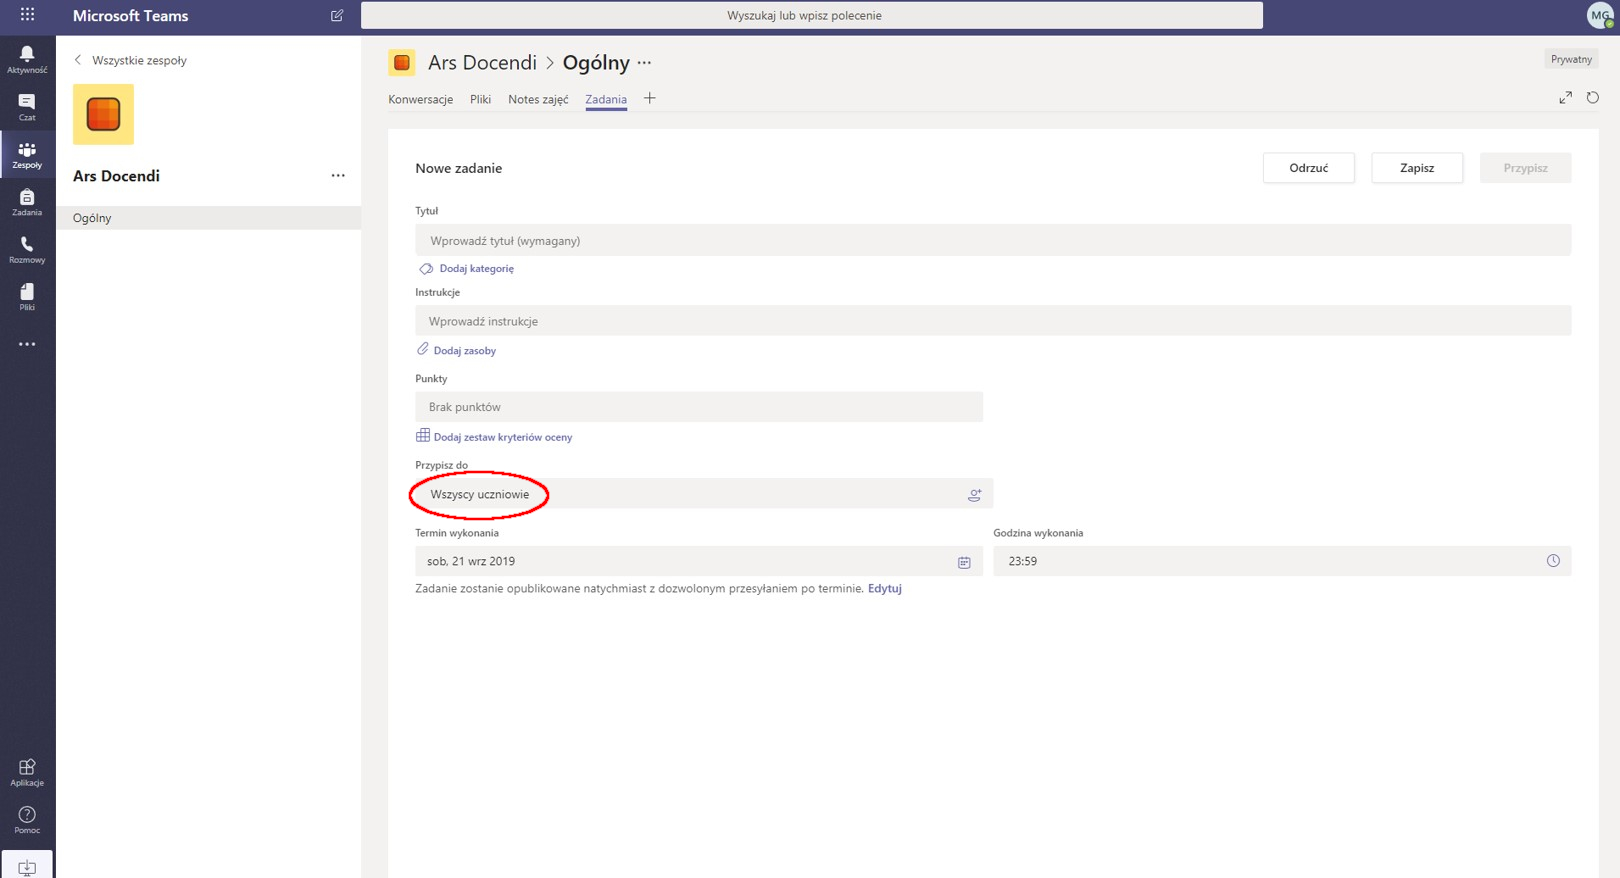
Task: Click the paperclip icon beside Dodaj zasoby
Action: point(423,349)
